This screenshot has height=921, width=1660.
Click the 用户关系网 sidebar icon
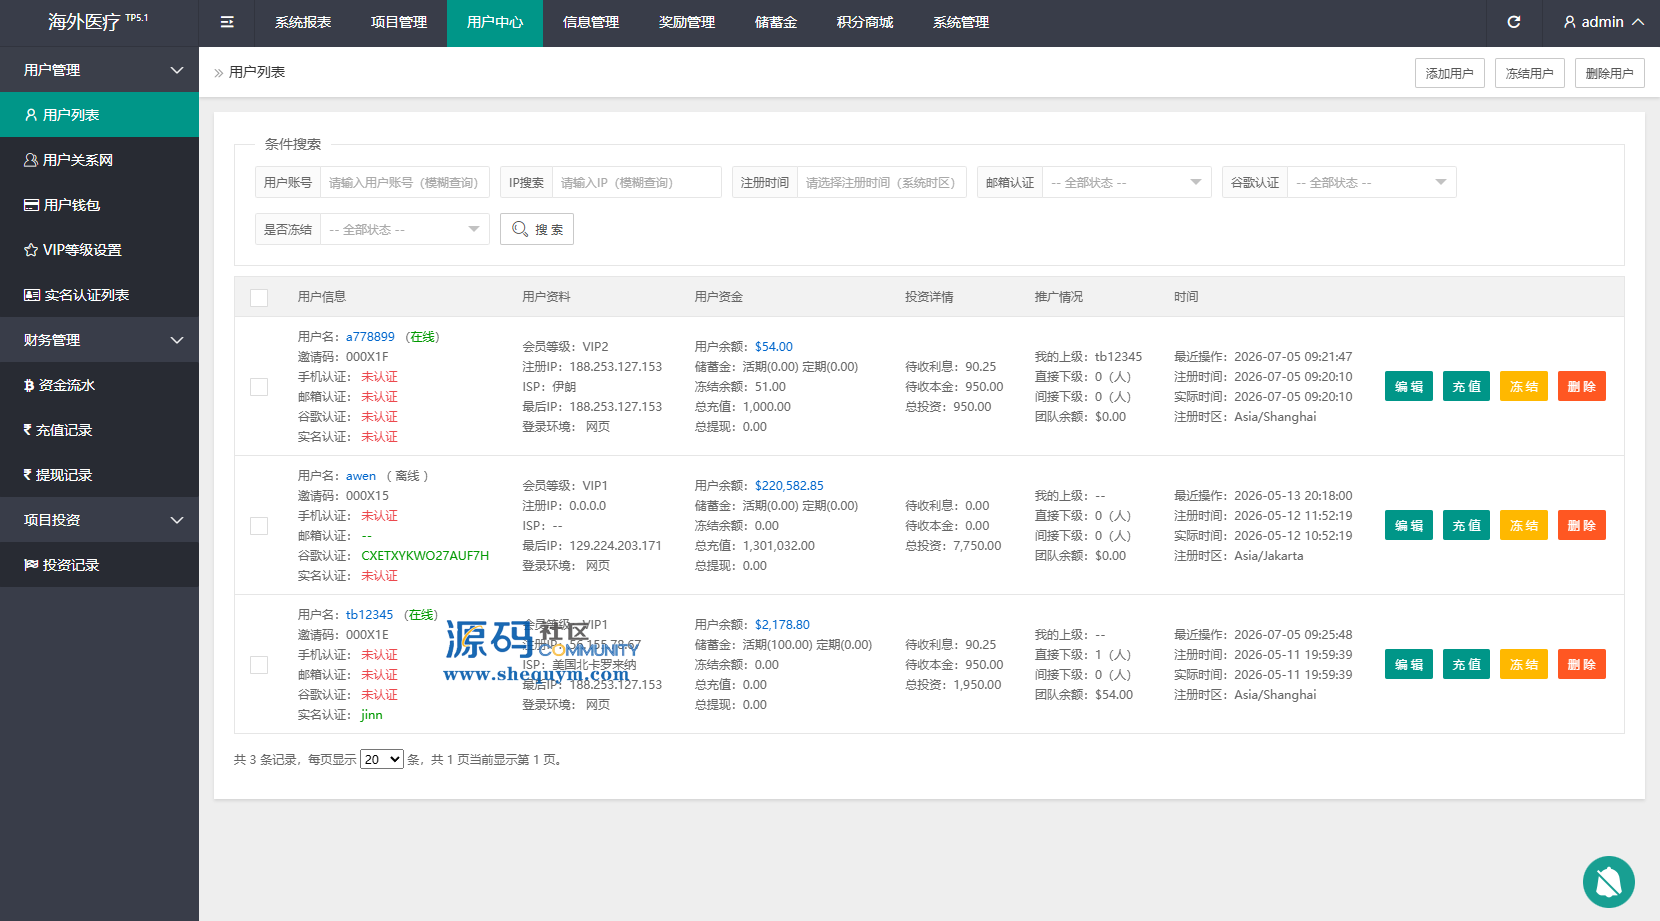coord(31,160)
